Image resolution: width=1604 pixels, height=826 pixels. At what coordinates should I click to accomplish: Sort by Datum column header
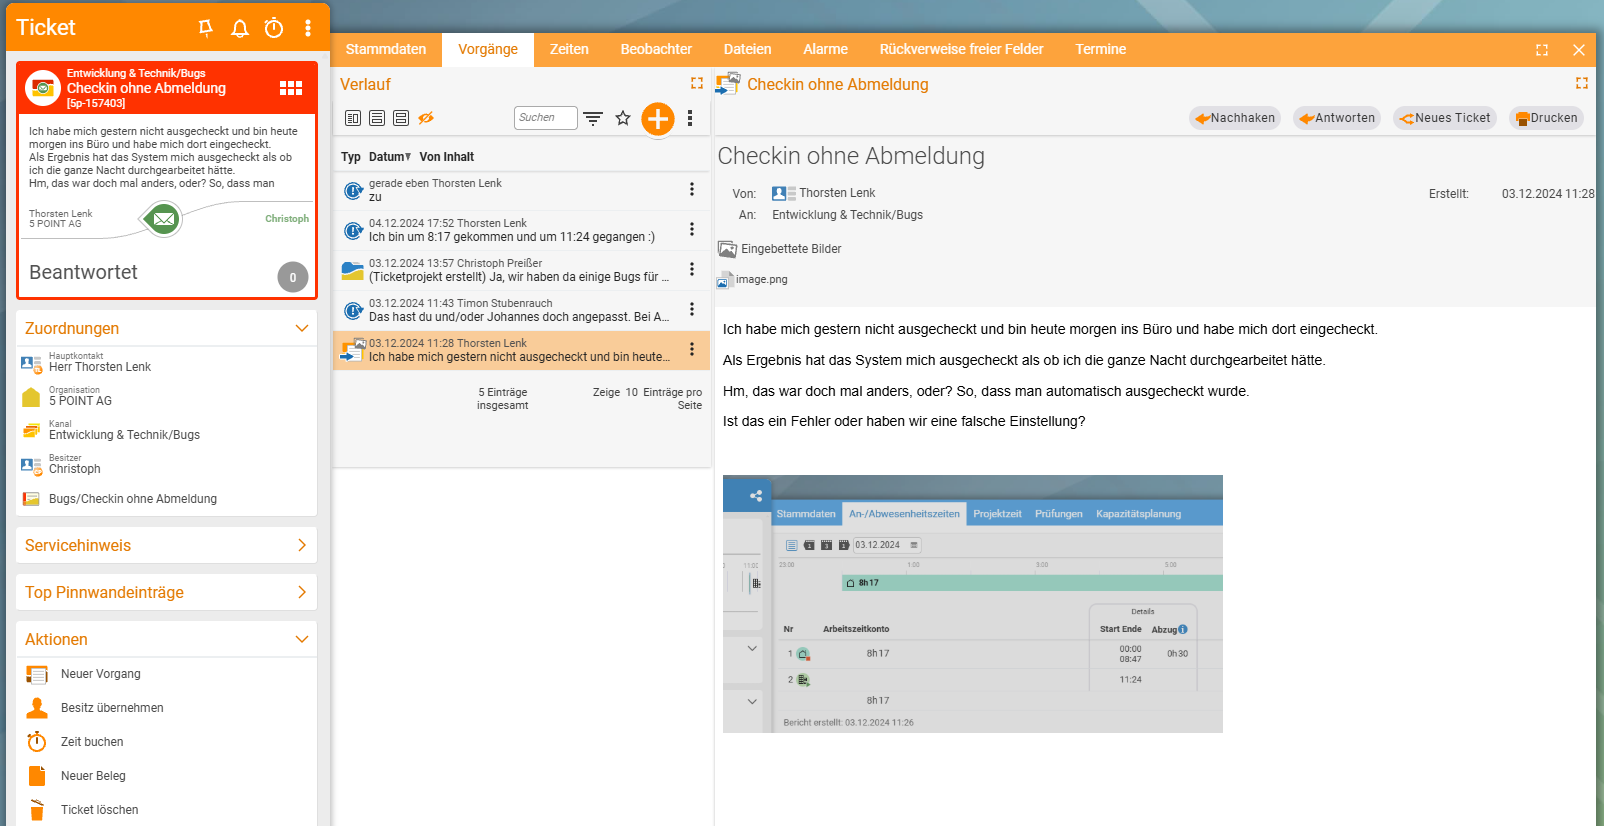click(390, 157)
